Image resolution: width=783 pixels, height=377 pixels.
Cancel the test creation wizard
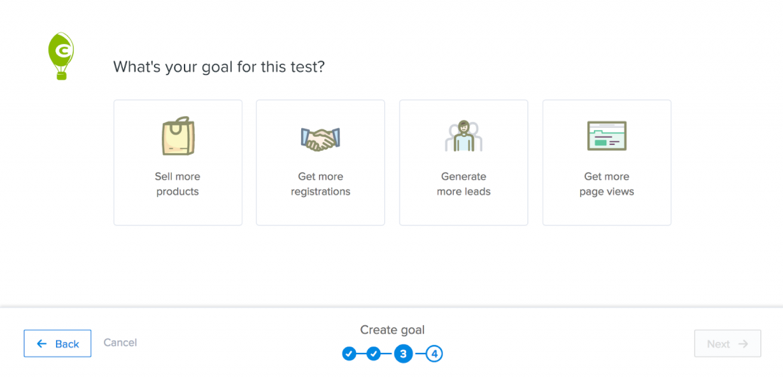coord(120,343)
